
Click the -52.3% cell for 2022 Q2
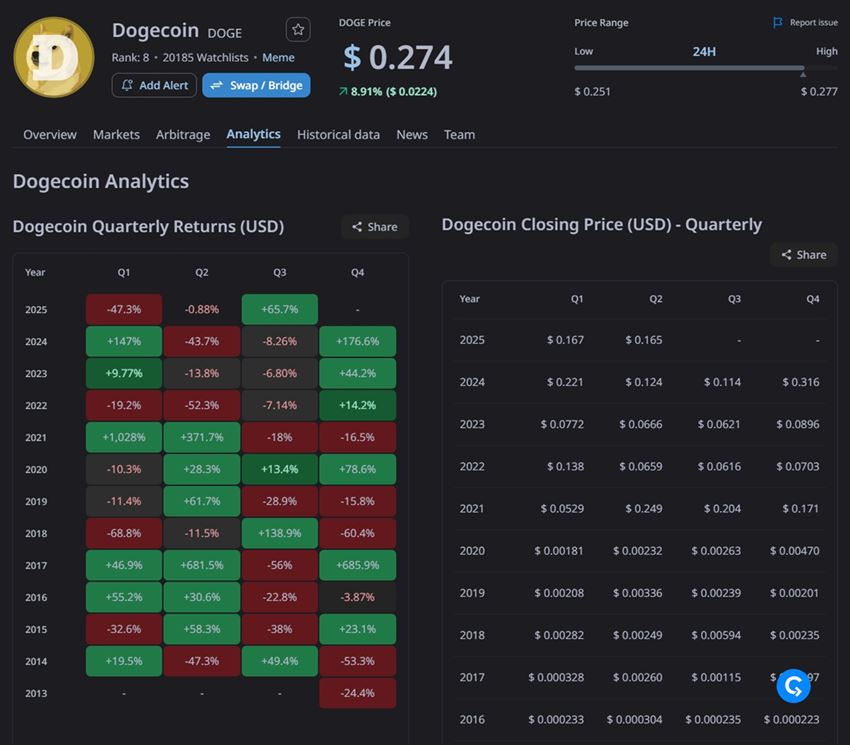point(202,406)
